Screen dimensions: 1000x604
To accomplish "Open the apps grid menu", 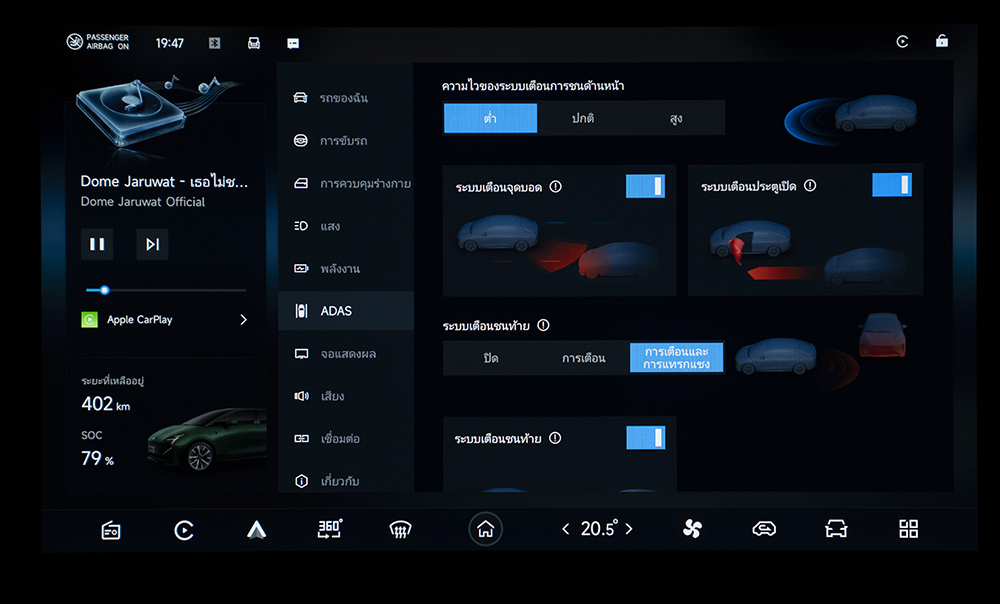I will tap(908, 529).
